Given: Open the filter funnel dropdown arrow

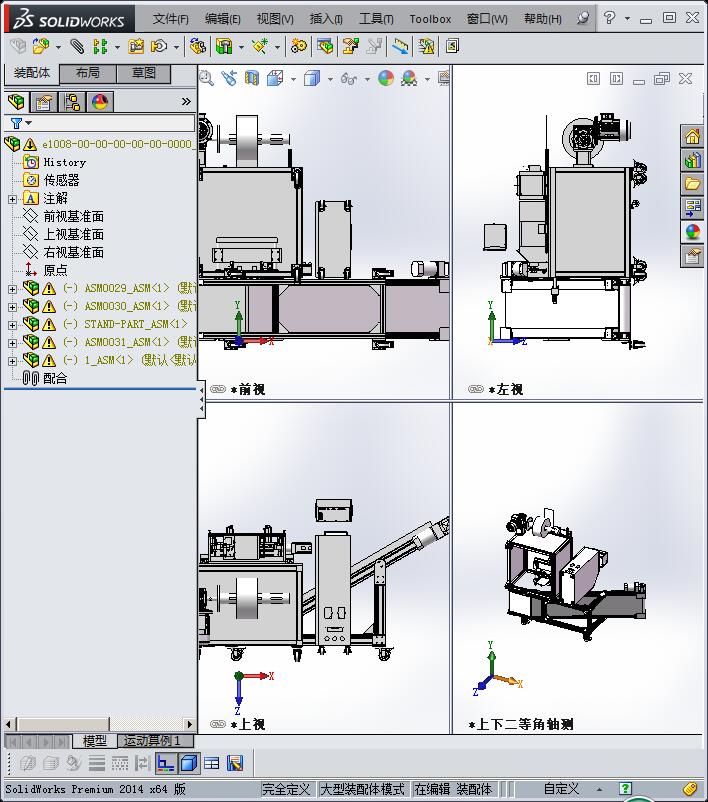Looking at the screenshot, I should tap(29, 123).
